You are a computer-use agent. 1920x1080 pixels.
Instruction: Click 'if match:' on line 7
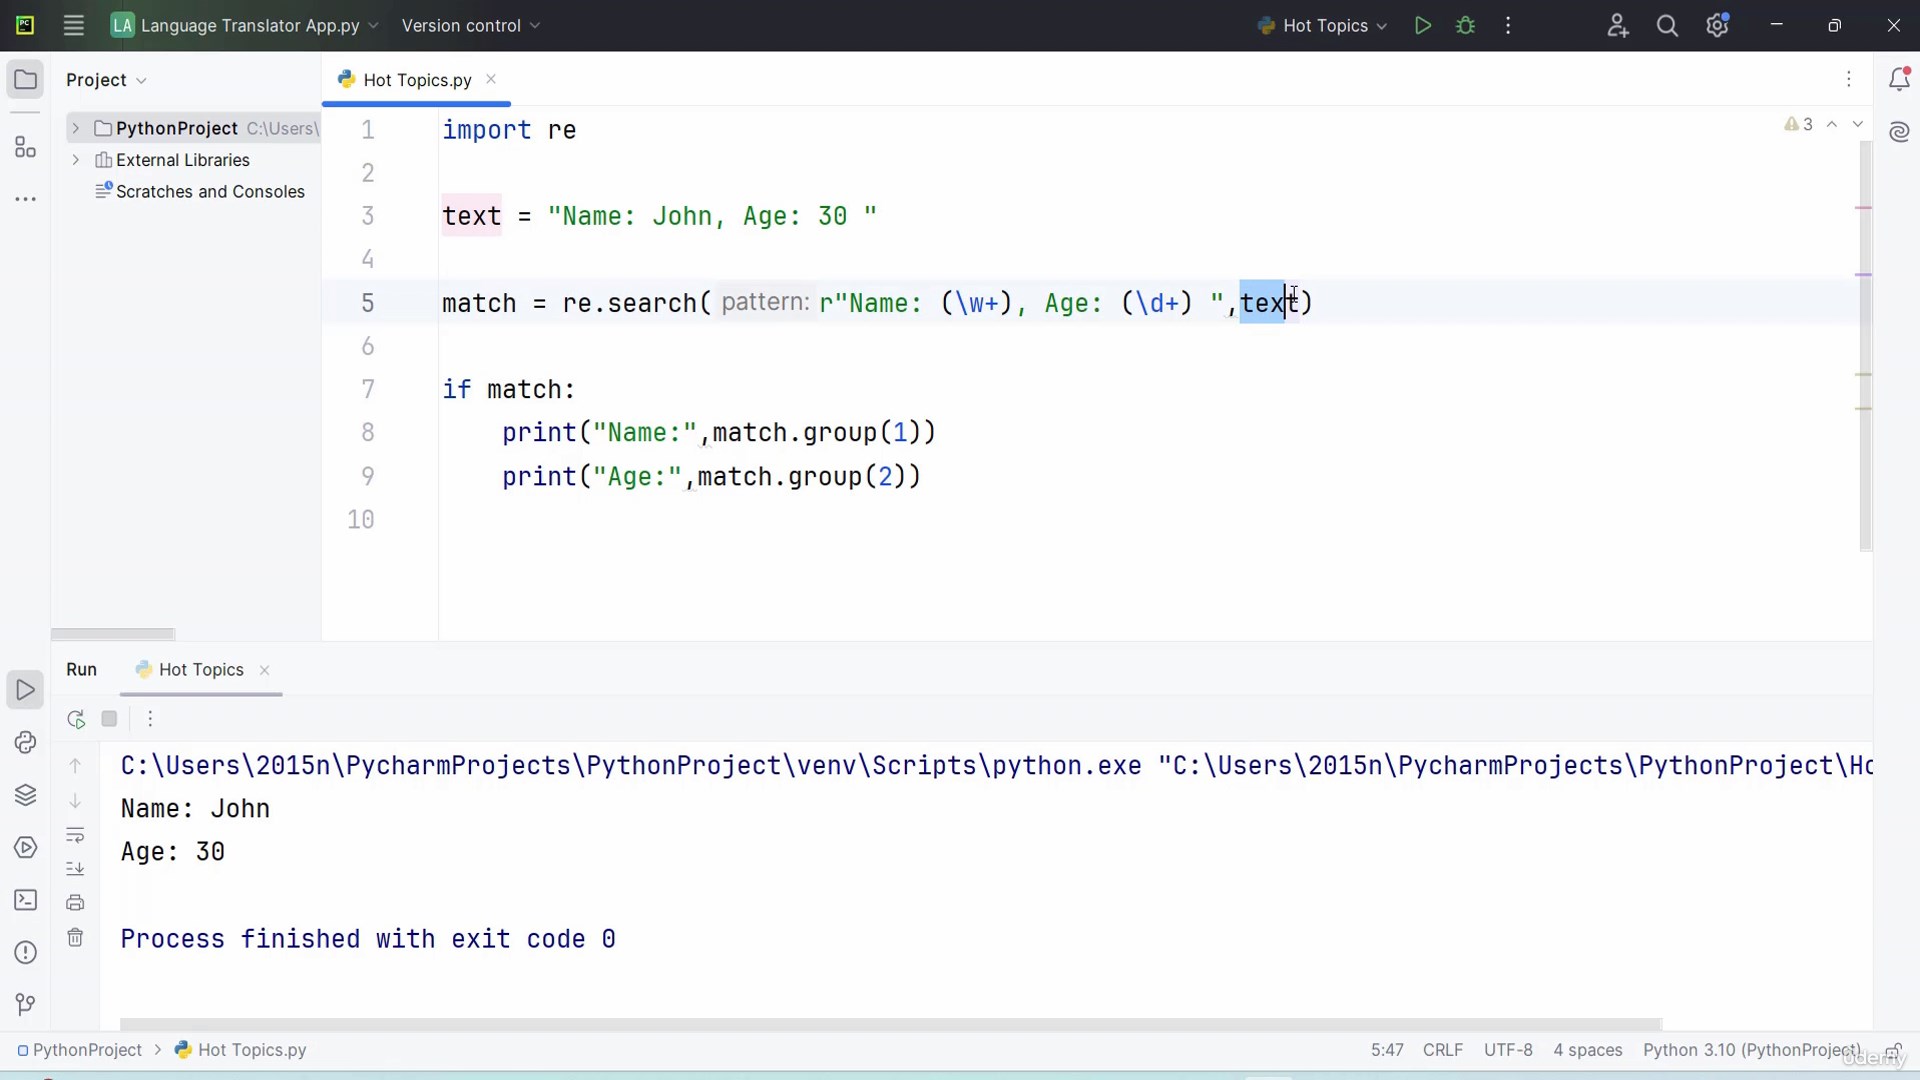click(509, 389)
